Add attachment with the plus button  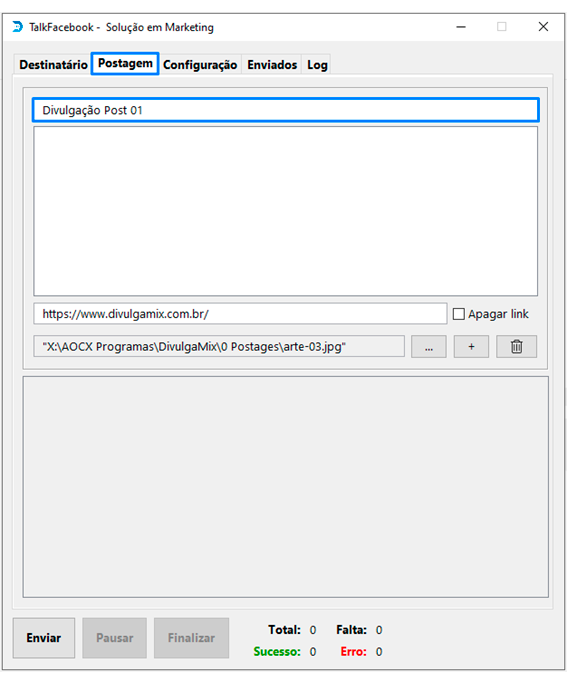(x=471, y=347)
